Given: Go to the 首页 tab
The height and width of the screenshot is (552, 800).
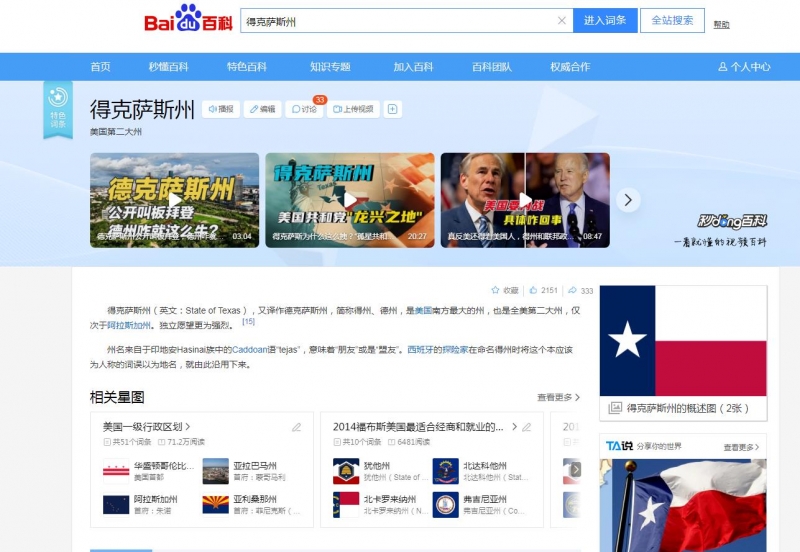Looking at the screenshot, I should pyautogui.click(x=101, y=67).
